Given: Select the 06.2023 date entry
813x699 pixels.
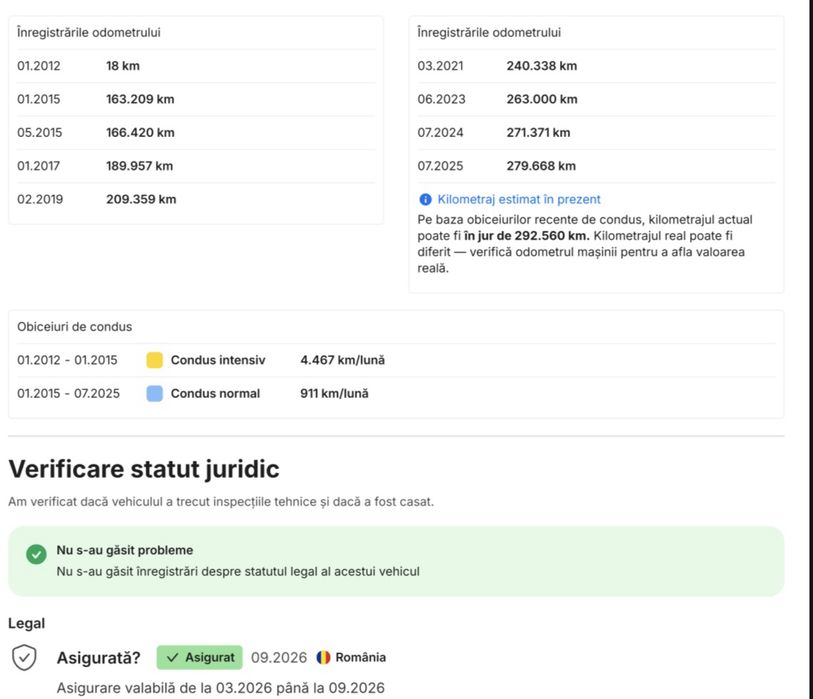Looking at the screenshot, I should pyautogui.click(x=441, y=99).
